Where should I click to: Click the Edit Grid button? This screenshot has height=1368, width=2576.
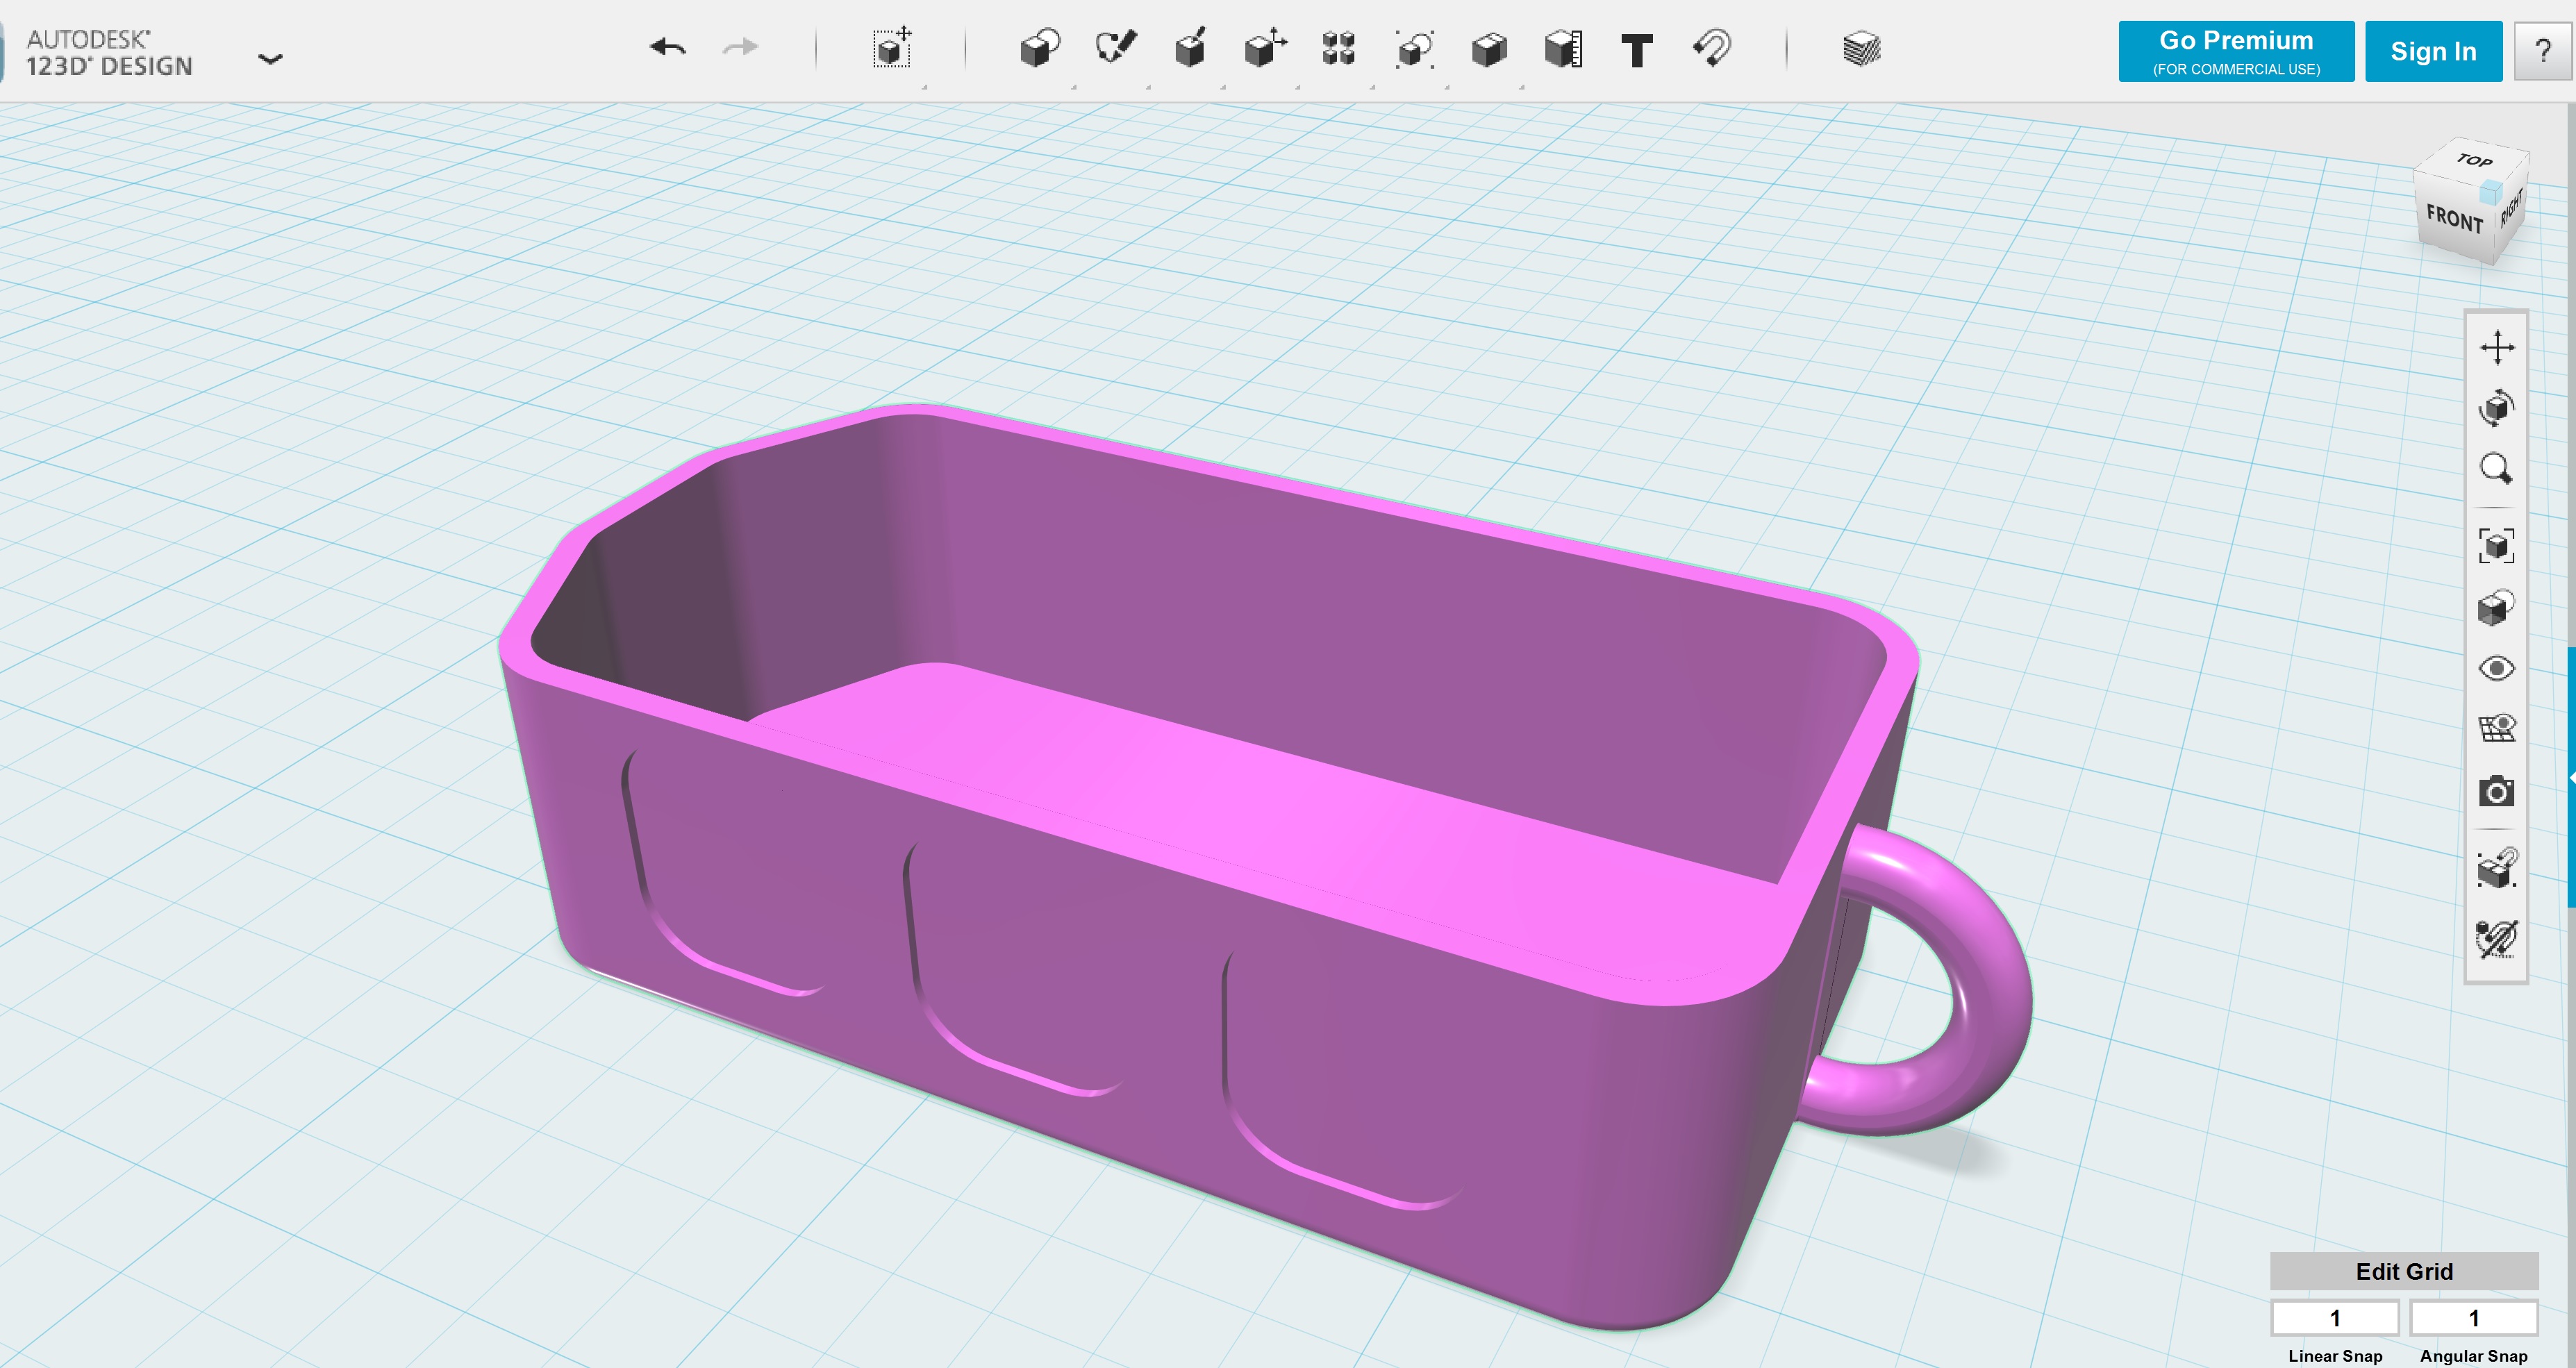[2404, 1271]
